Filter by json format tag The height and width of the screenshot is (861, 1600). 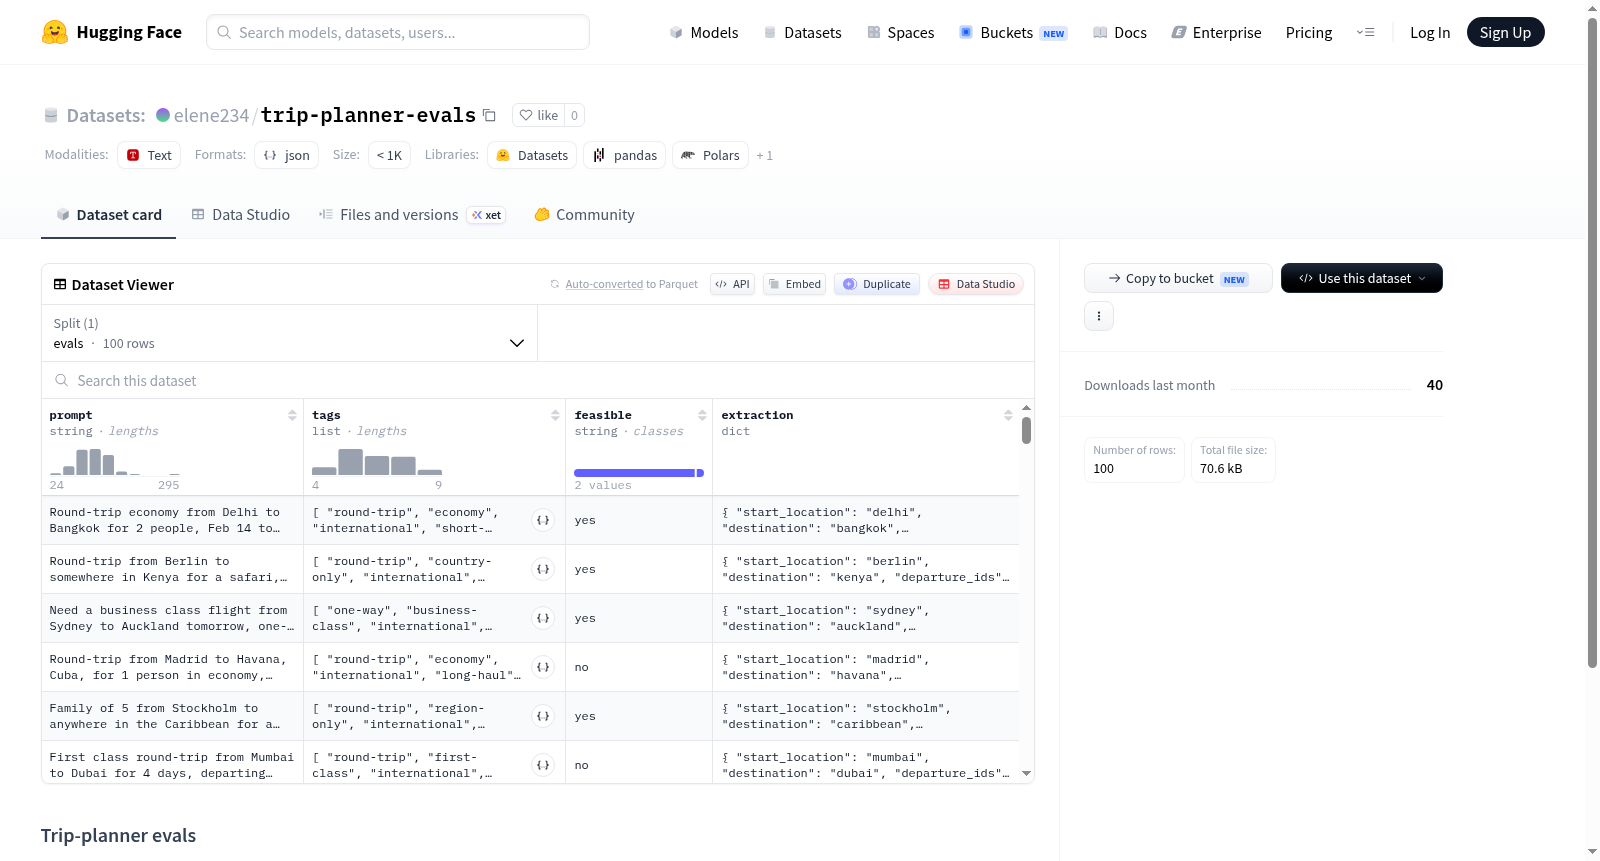coord(286,155)
